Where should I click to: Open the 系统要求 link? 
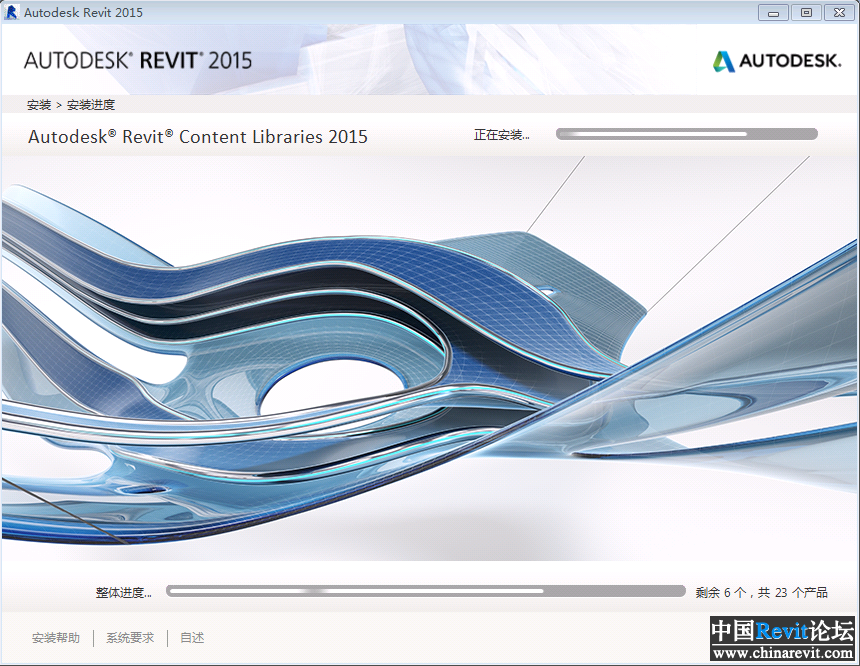point(130,637)
